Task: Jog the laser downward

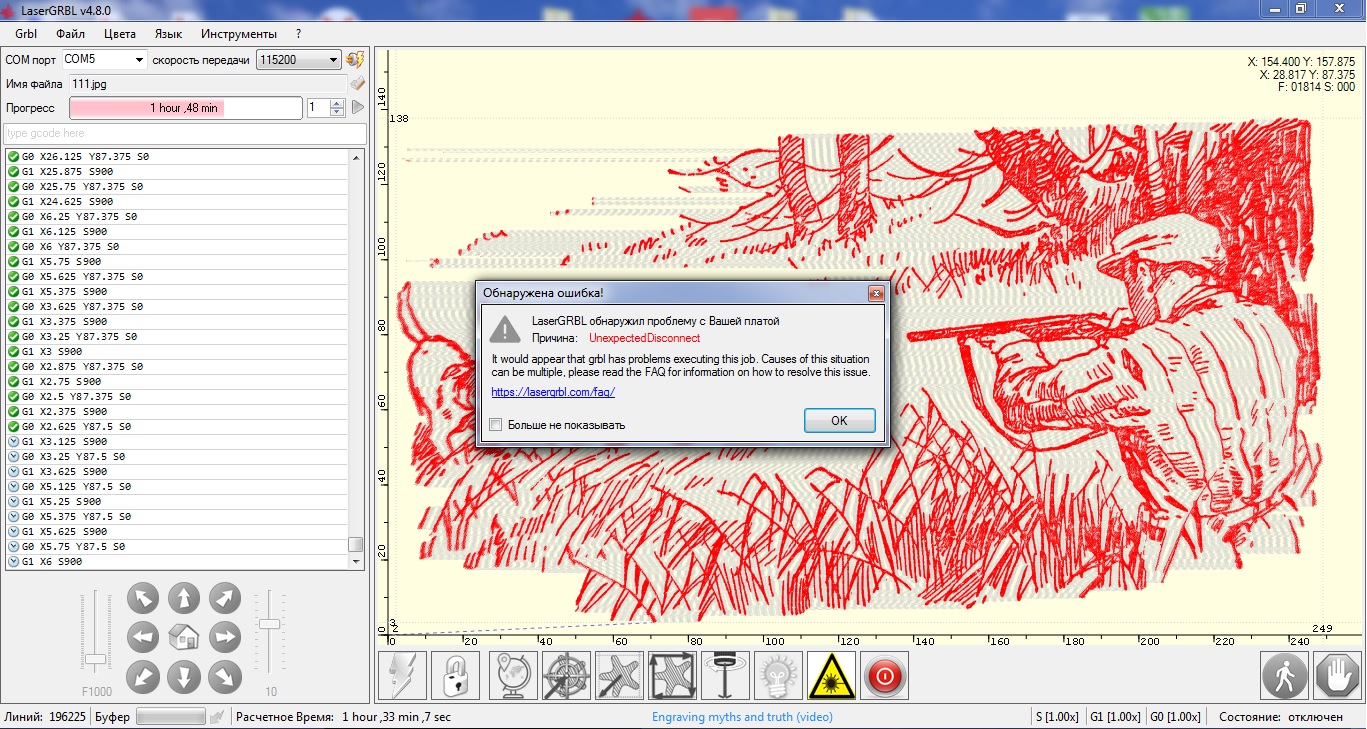Action: click(184, 677)
